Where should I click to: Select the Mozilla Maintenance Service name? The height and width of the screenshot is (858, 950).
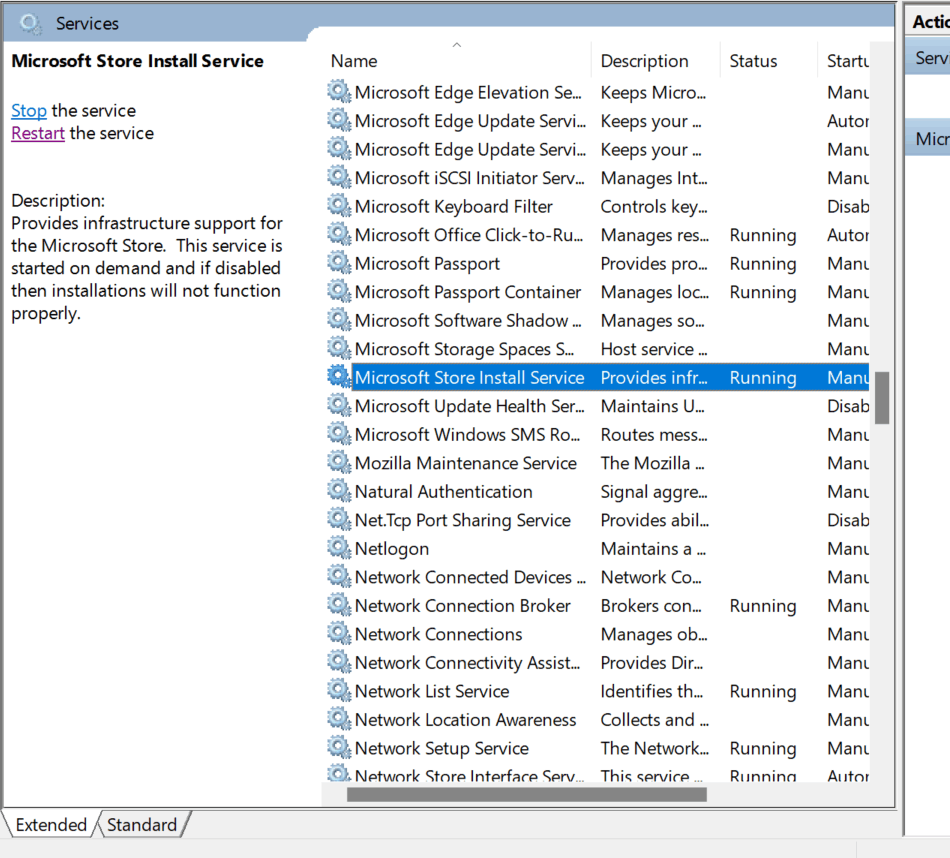(x=466, y=463)
